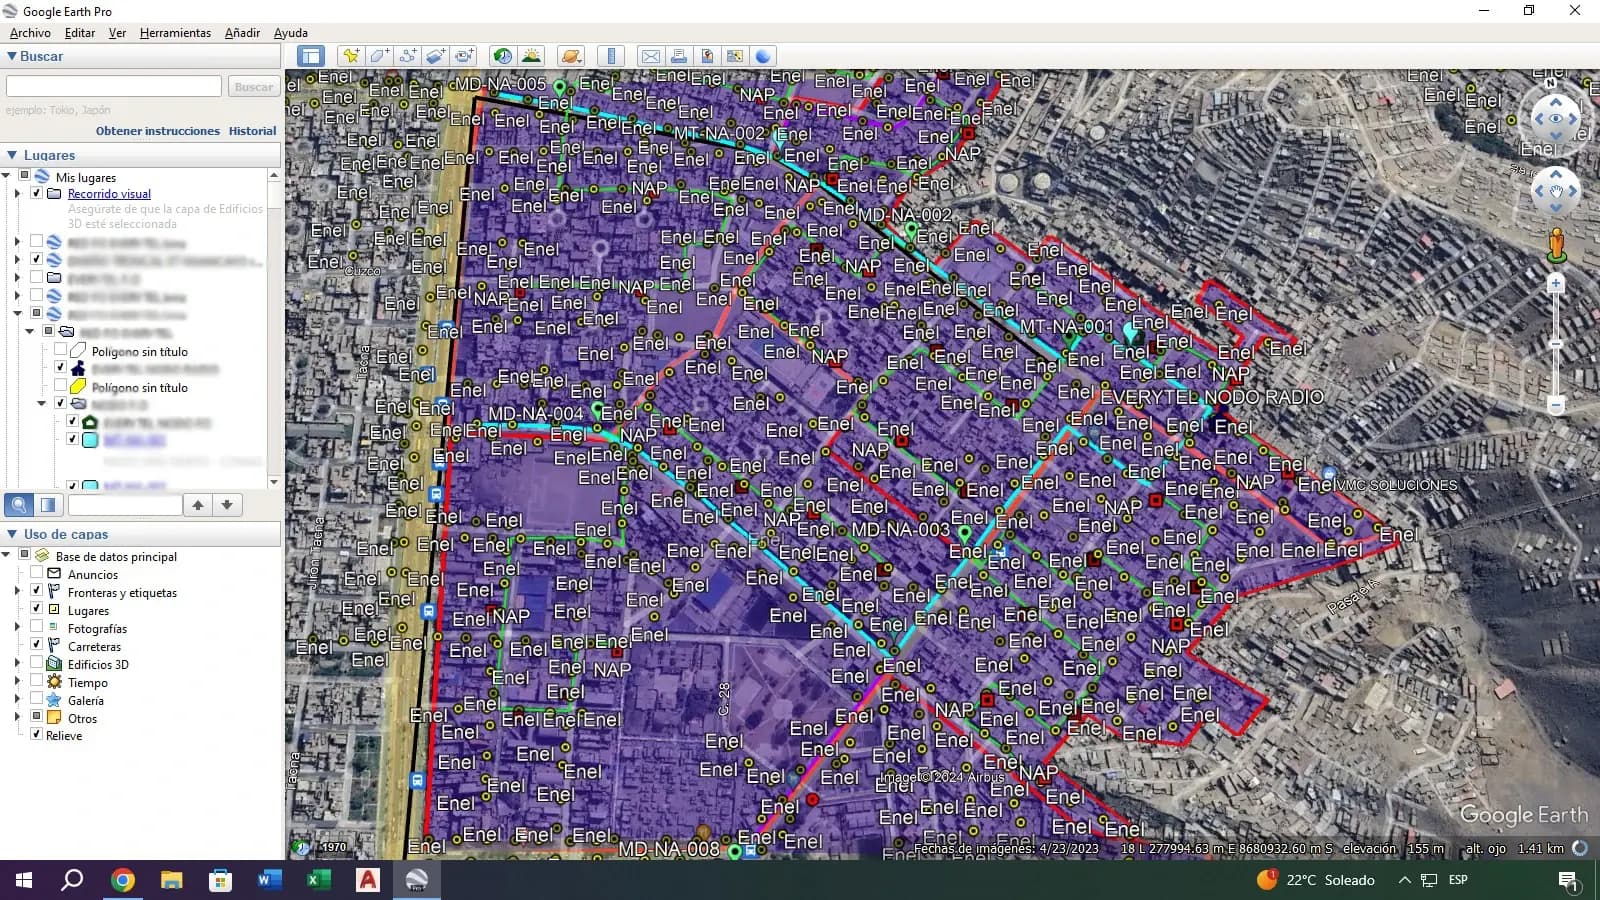This screenshot has height=900, width=1600.
Task: Uncheck Fronteras y etiquetas layer
Action: [37, 592]
